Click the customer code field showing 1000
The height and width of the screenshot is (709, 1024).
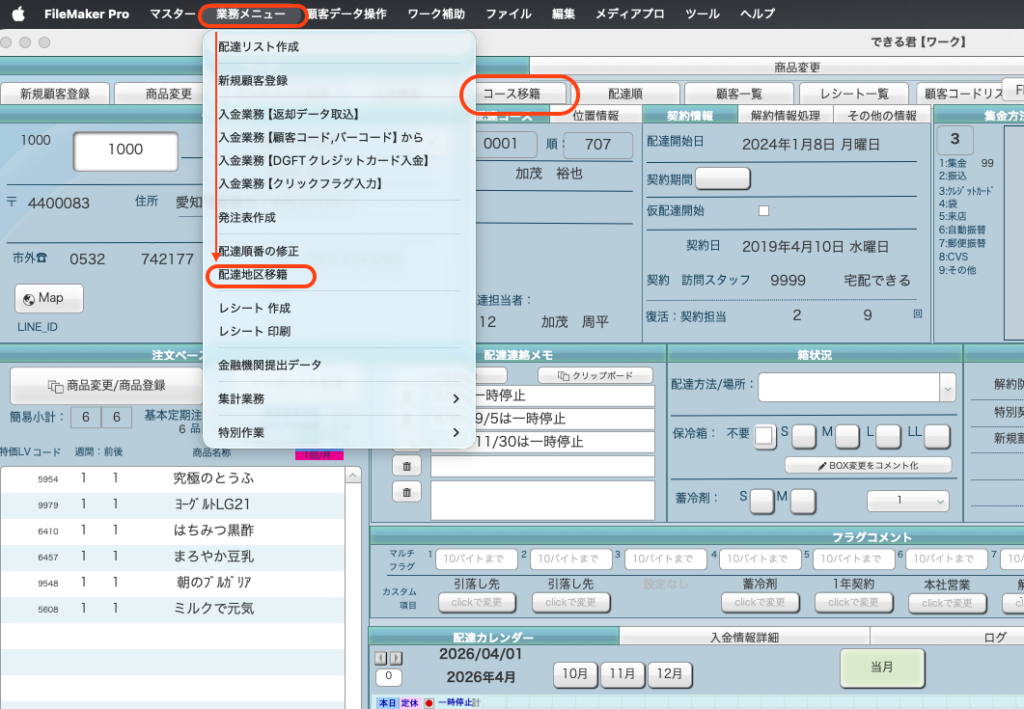click(x=125, y=149)
